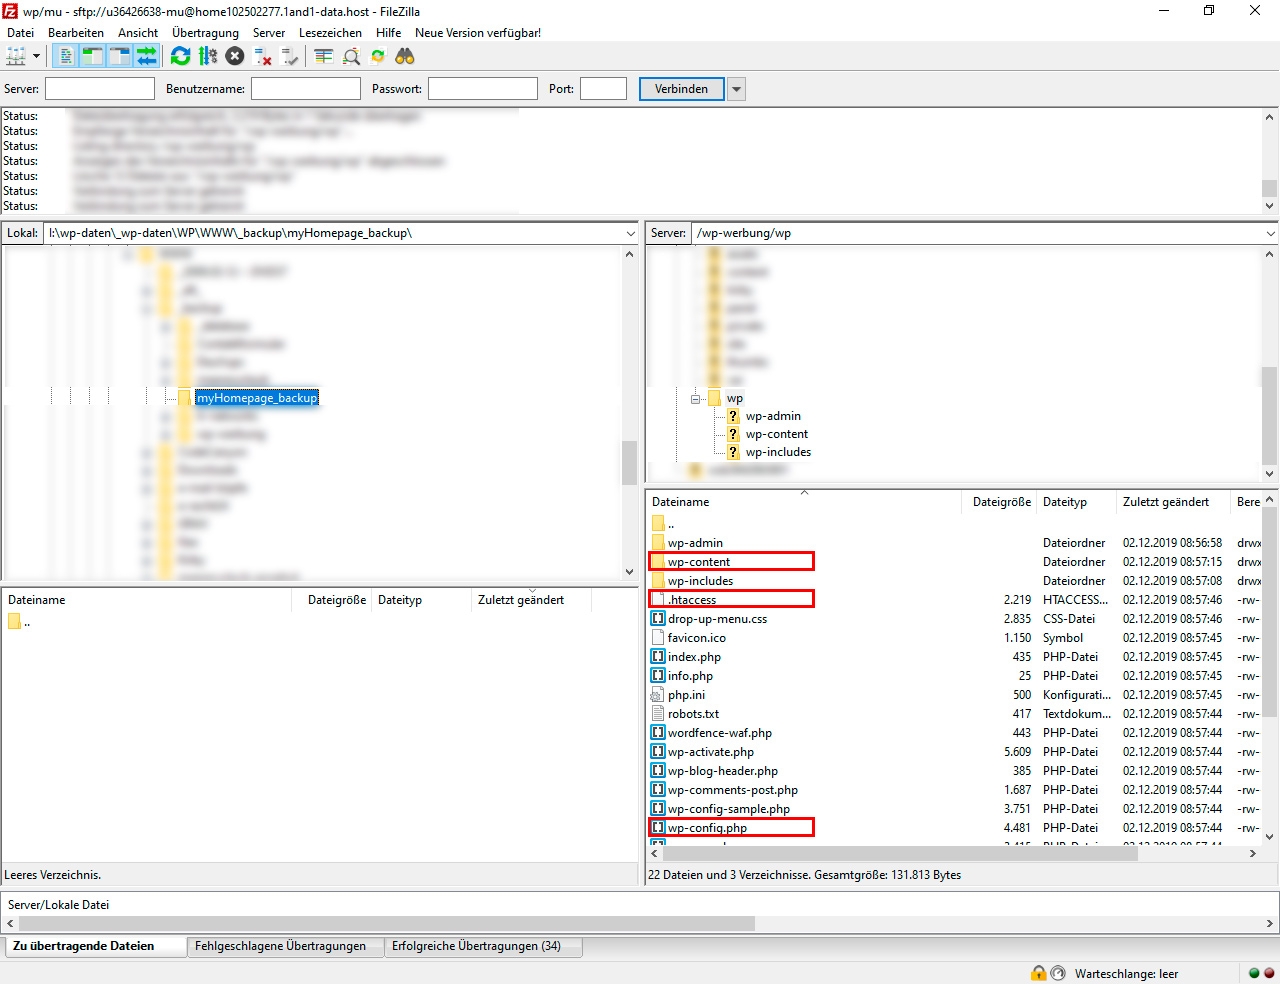The height and width of the screenshot is (984, 1280).
Task: Search for files recursively with binoculars icon
Action: pos(405,57)
